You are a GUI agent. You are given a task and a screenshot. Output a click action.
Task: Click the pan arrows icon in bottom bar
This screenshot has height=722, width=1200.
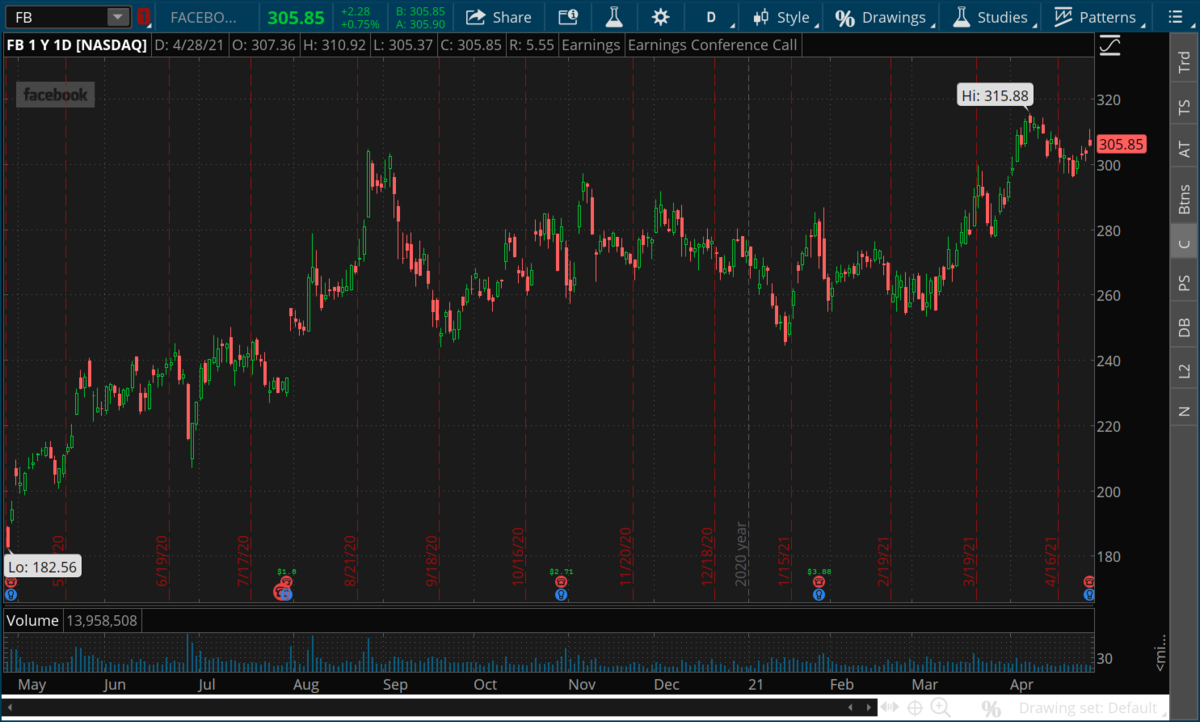888,708
